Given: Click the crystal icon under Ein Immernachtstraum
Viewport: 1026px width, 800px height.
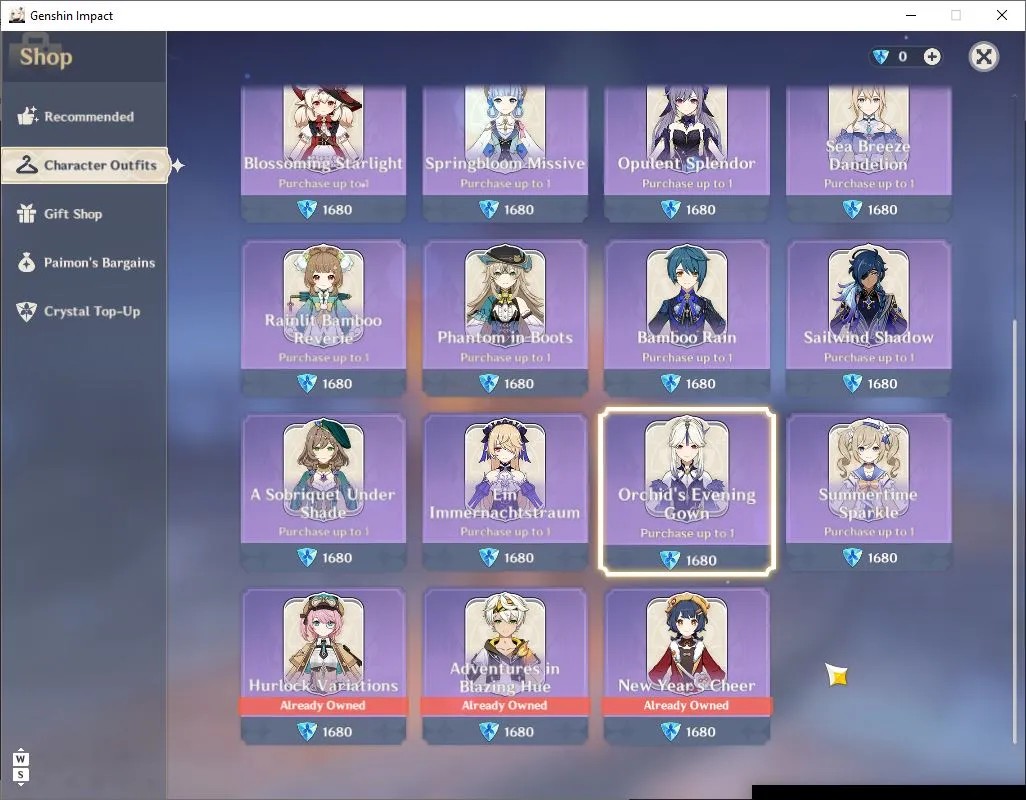Looking at the screenshot, I should tap(489, 557).
